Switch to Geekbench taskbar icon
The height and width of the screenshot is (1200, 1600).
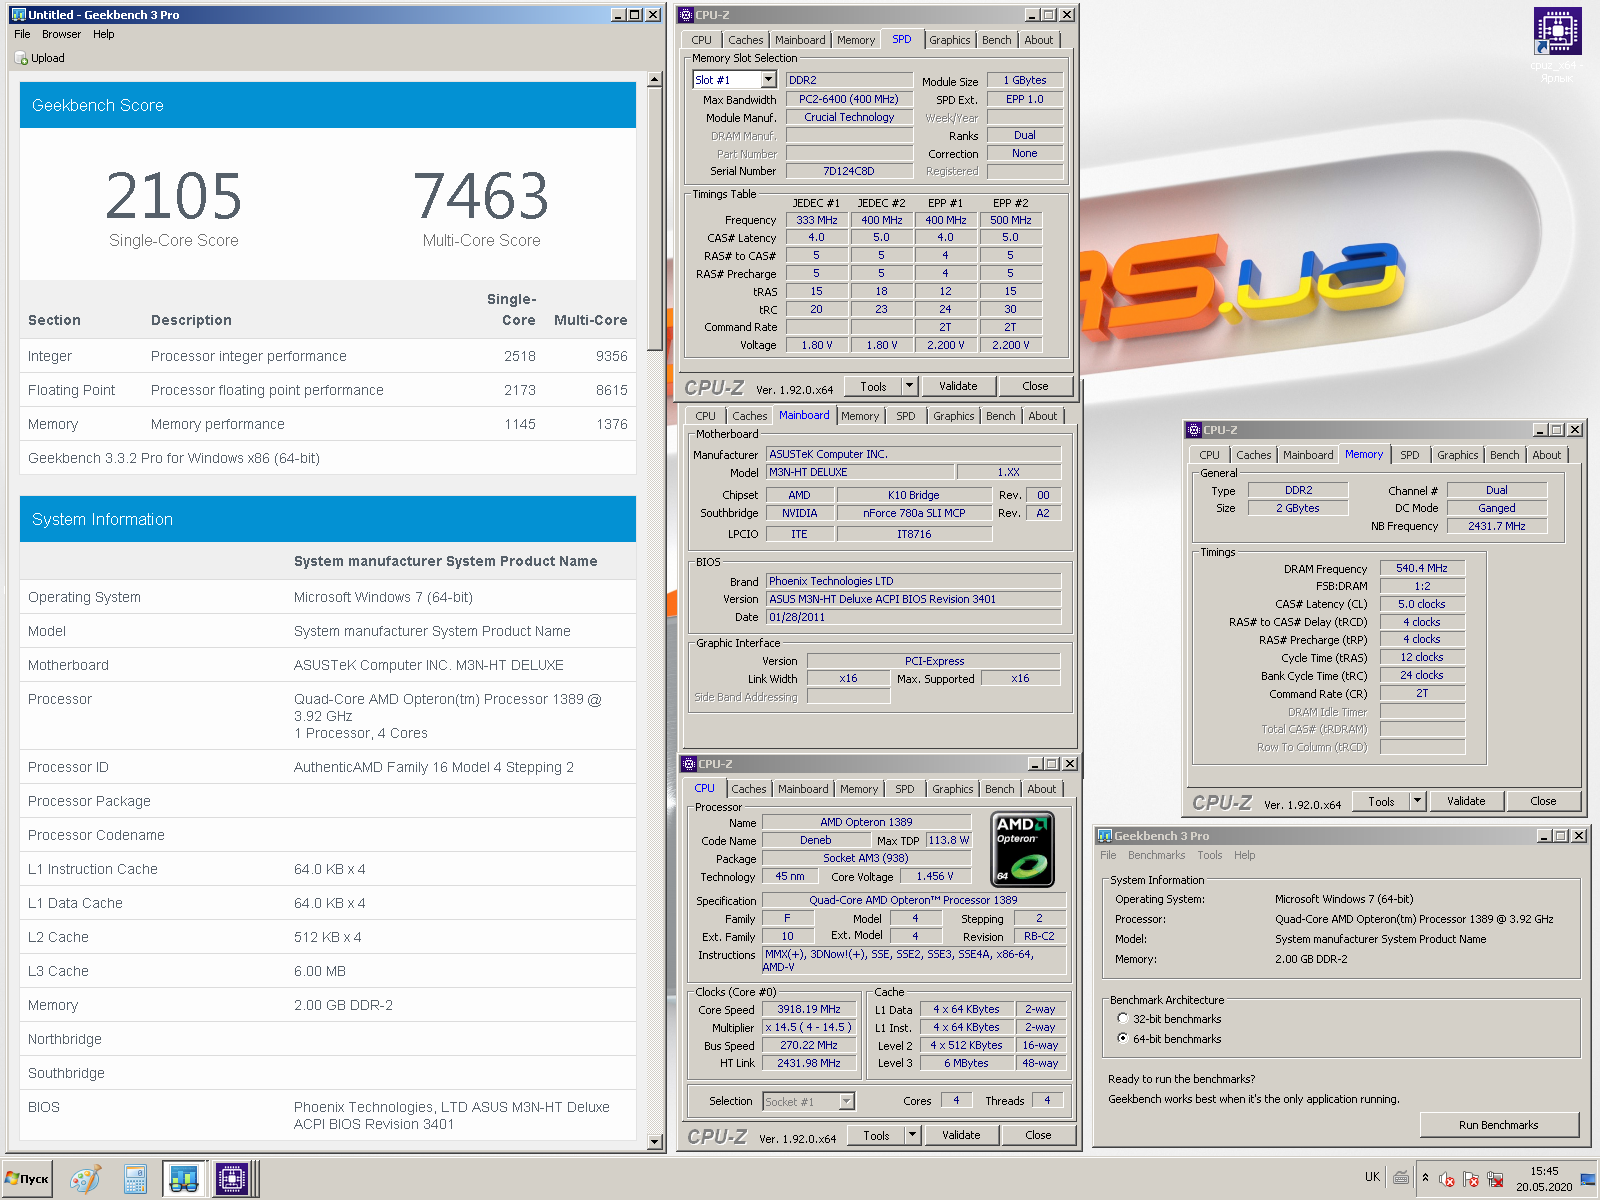pos(183,1179)
